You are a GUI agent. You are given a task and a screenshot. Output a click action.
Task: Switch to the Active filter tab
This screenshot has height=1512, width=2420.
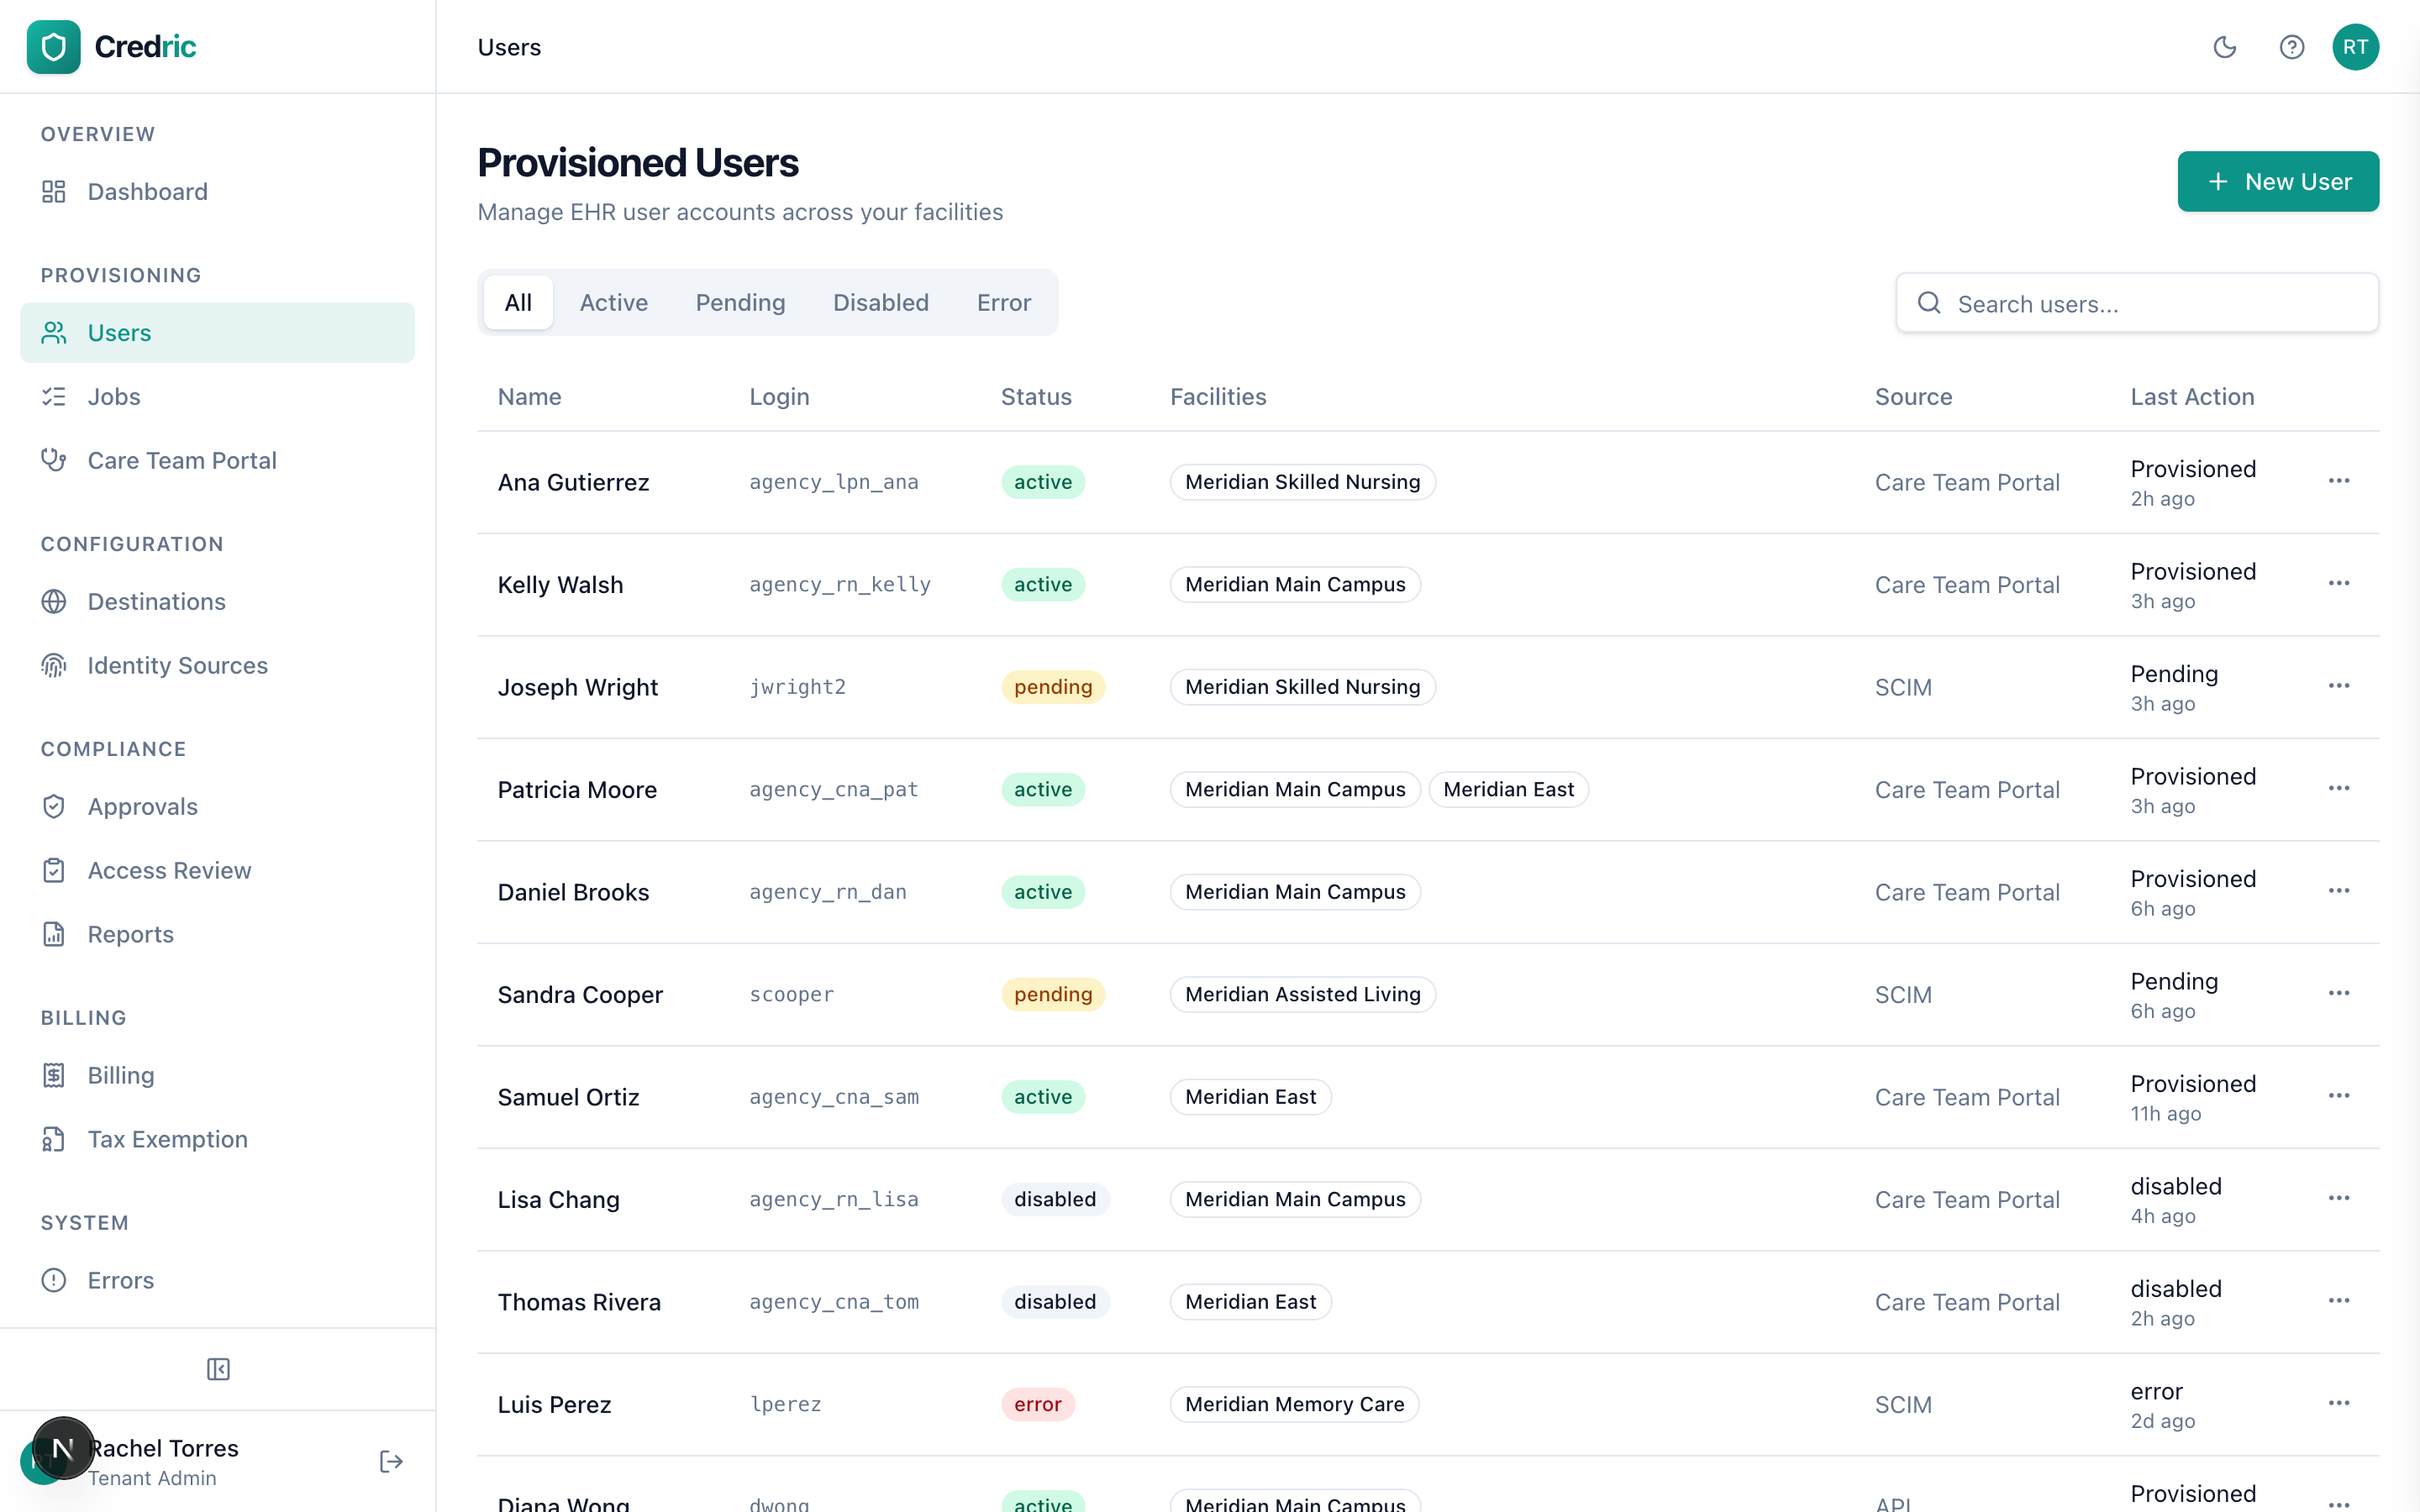click(614, 303)
